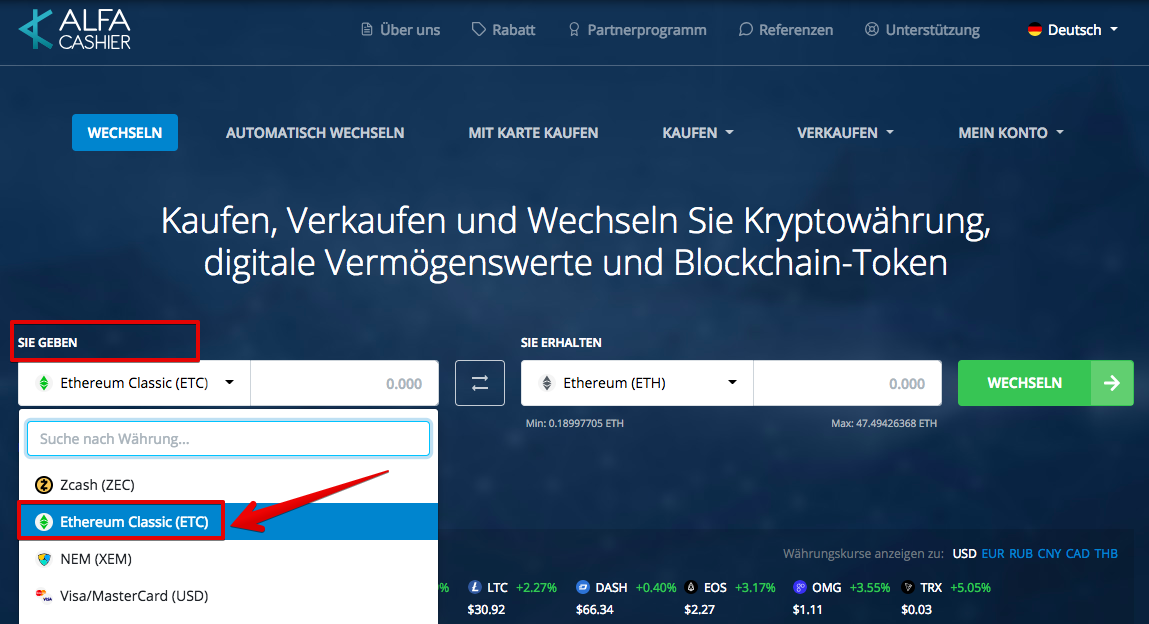1149x624 pixels.
Task: Click the TRX price $0.03
Action: (917, 609)
